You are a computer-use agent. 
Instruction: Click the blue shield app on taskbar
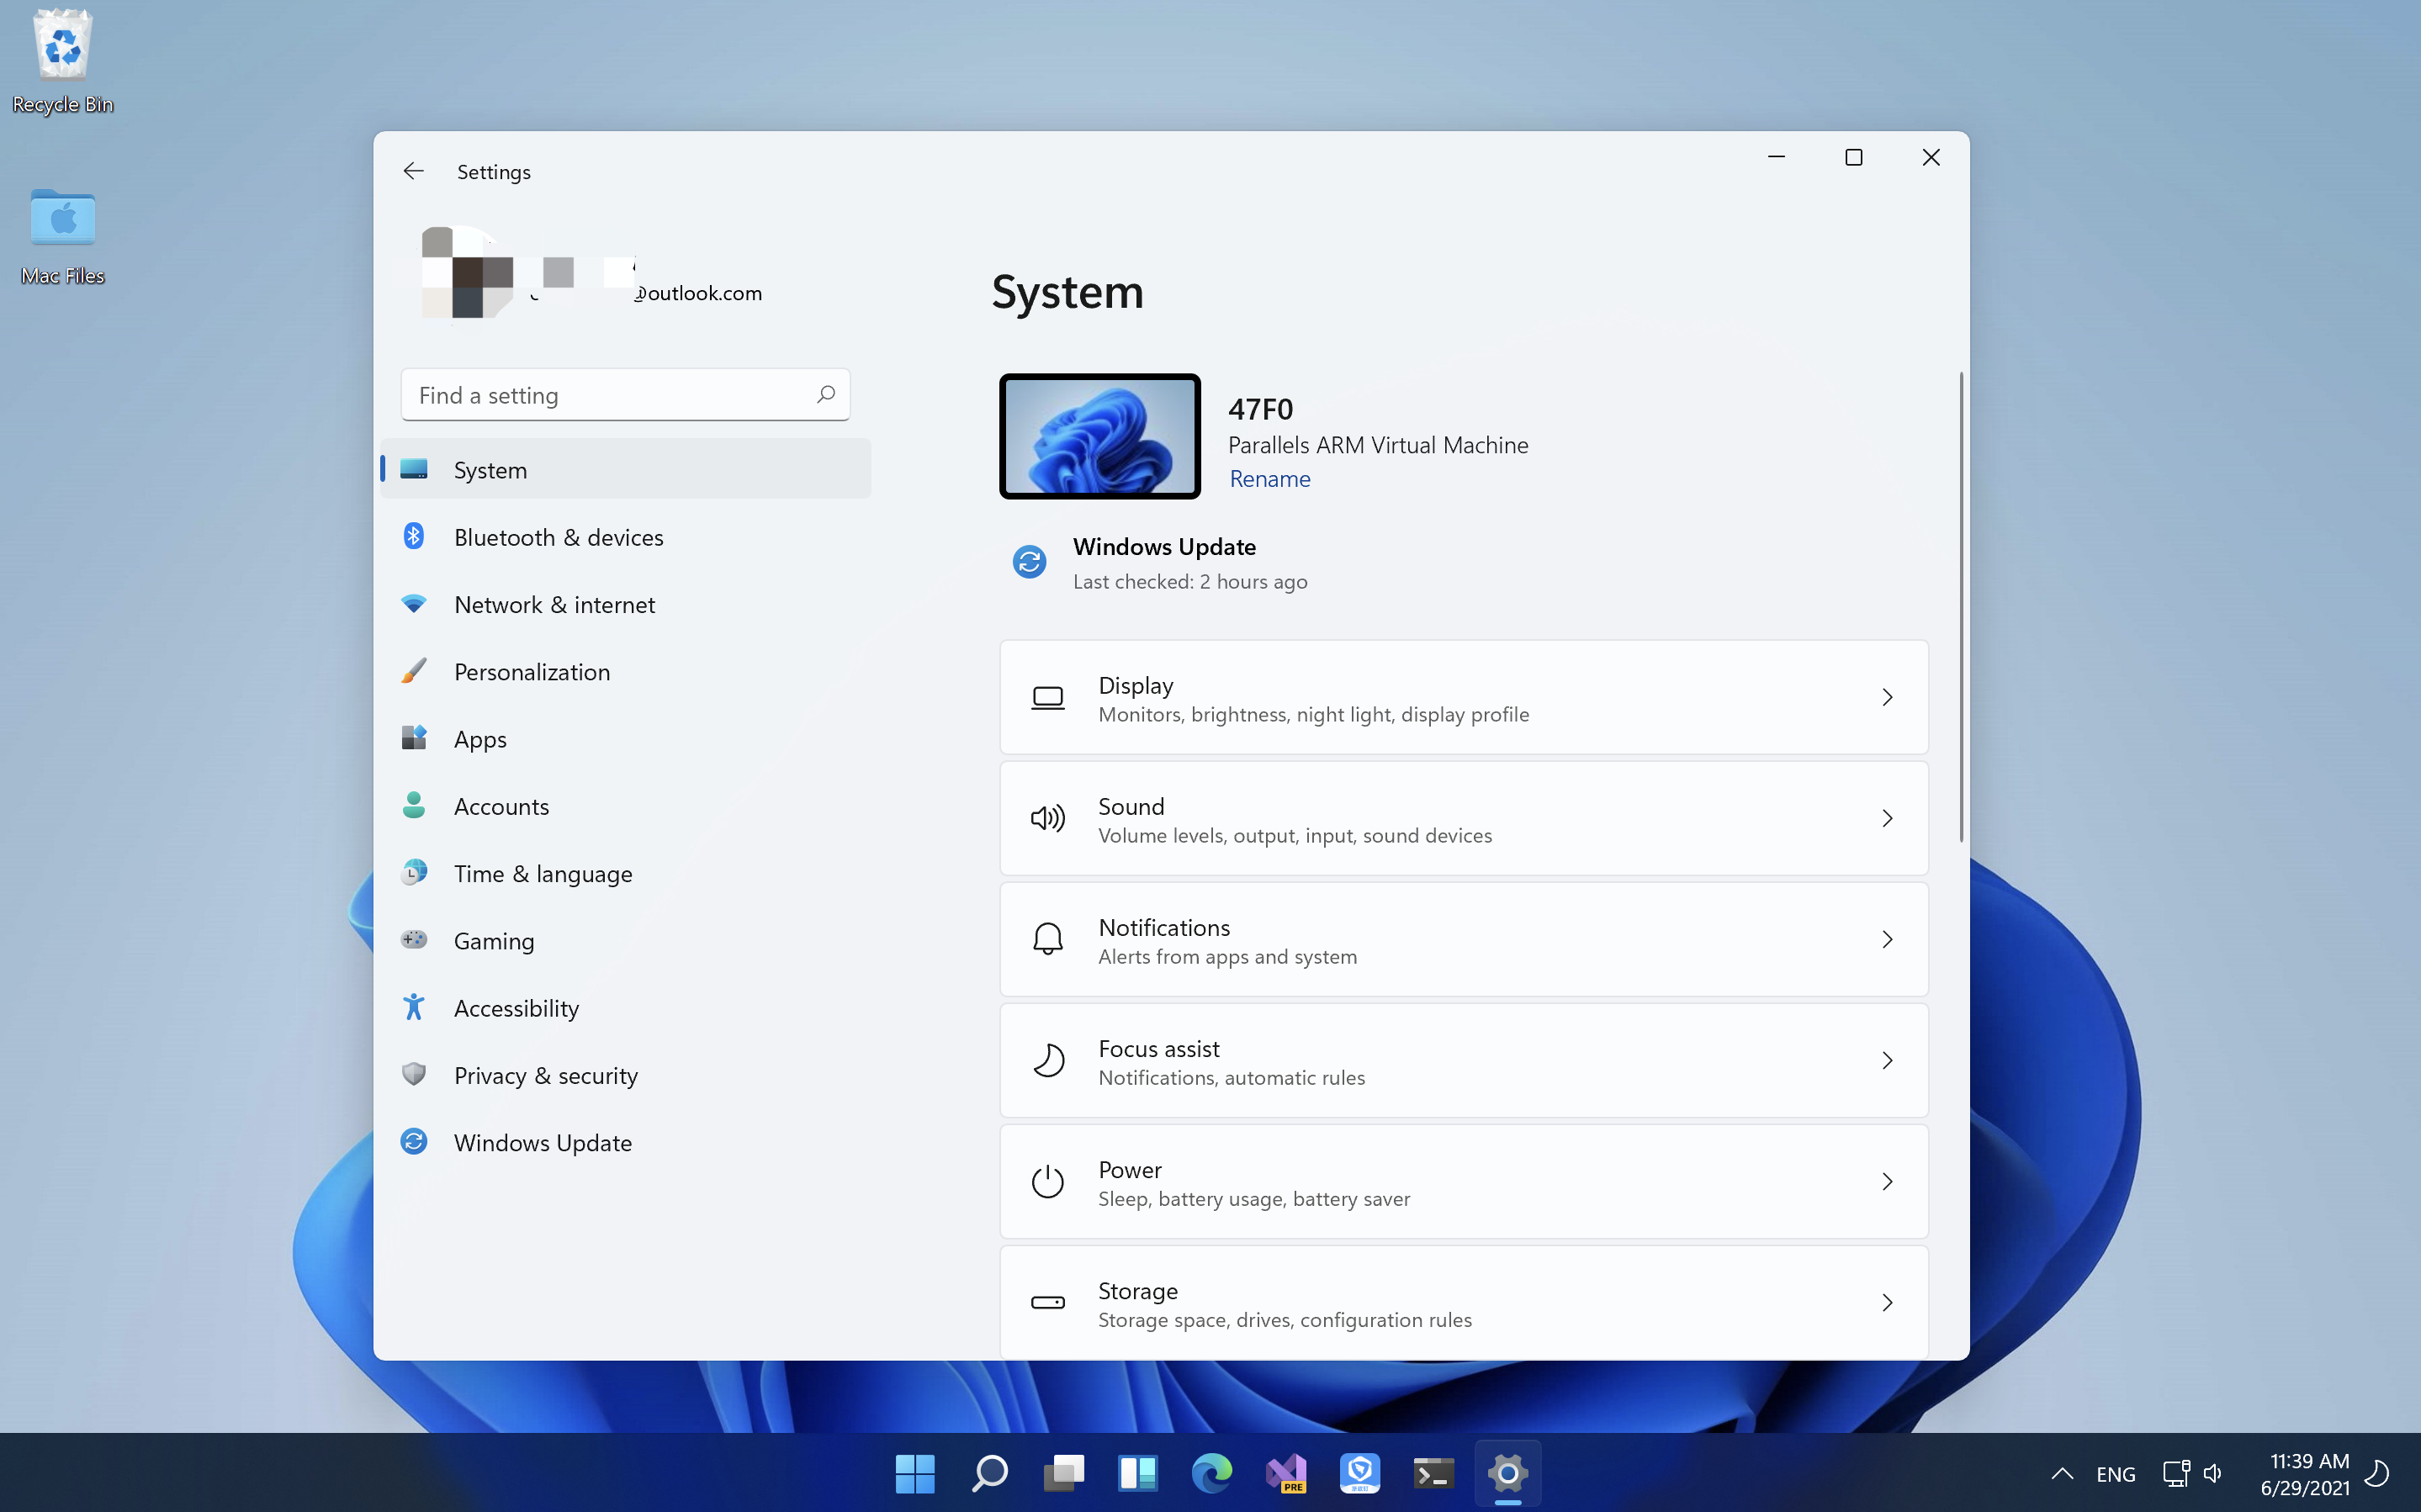tap(1359, 1473)
